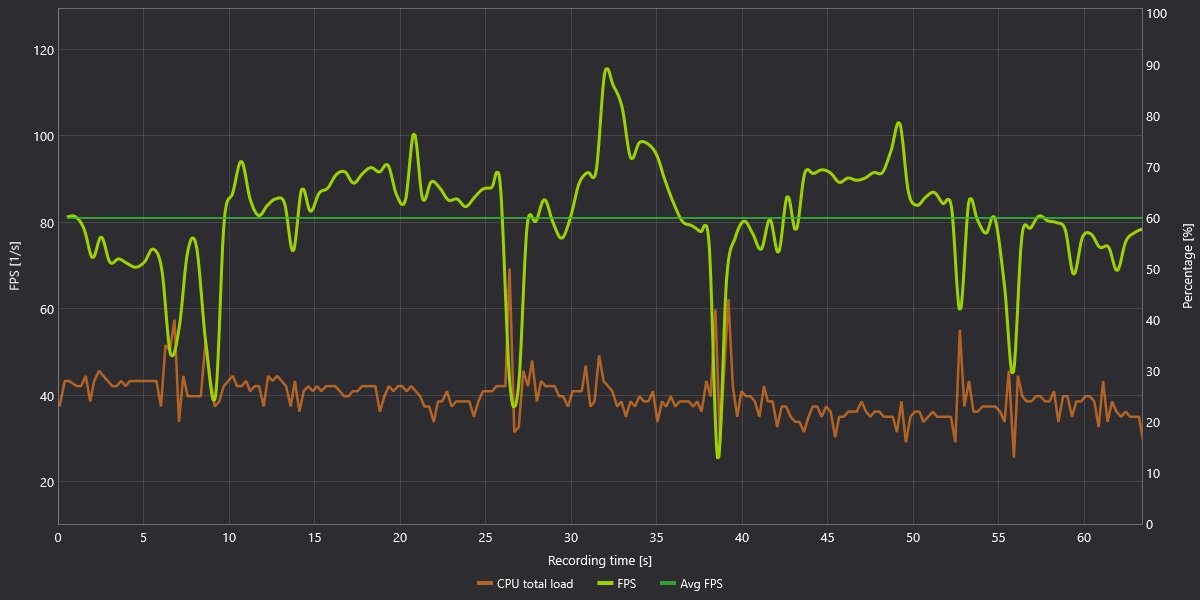Click the 30 label on the time axis
The height and width of the screenshot is (600, 1200).
pyautogui.click(x=571, y=537)
